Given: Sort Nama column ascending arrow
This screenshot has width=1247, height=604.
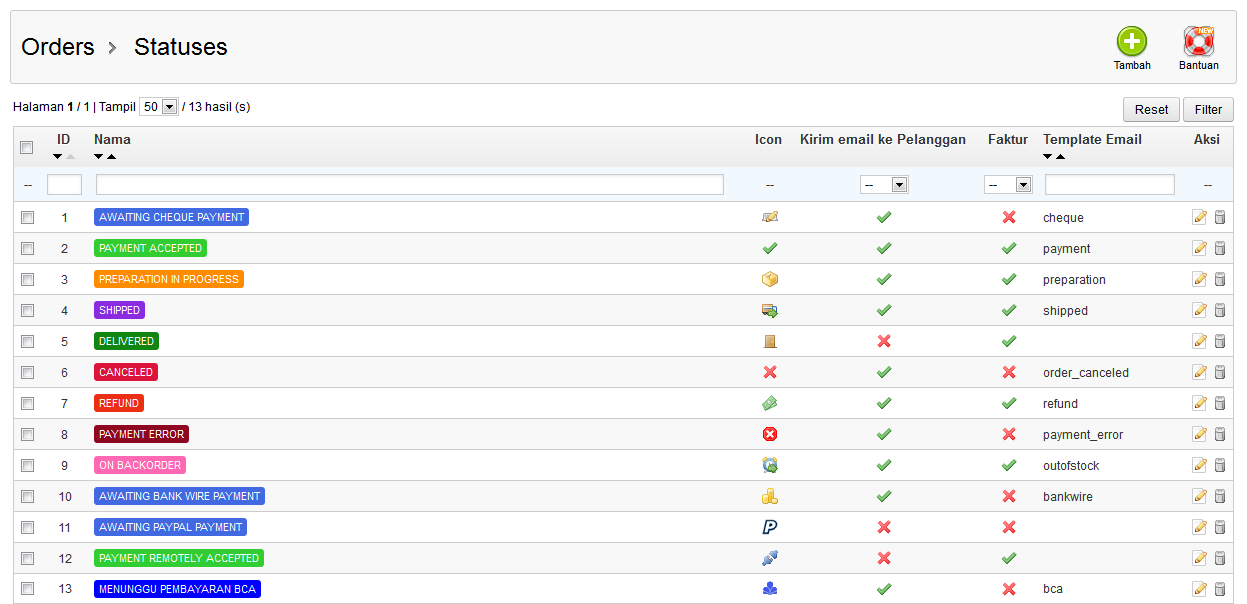Looking at the screenshot, I should tap(111, 157).
